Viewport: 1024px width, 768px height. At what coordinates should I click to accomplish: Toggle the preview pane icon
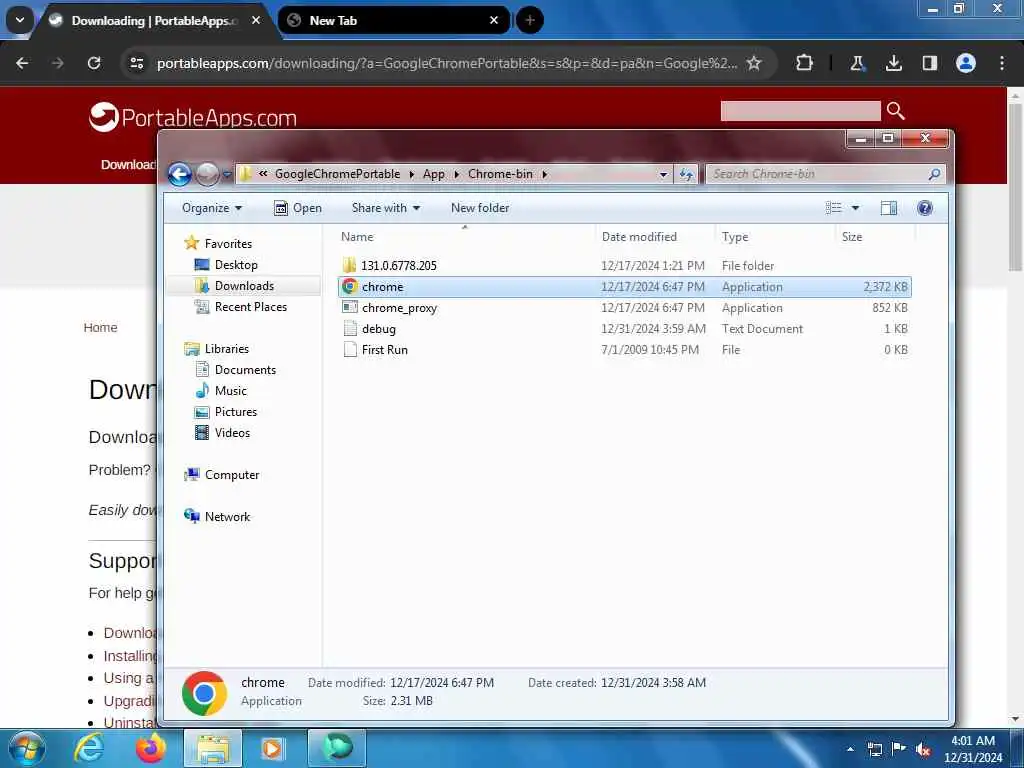click(889, 208)
